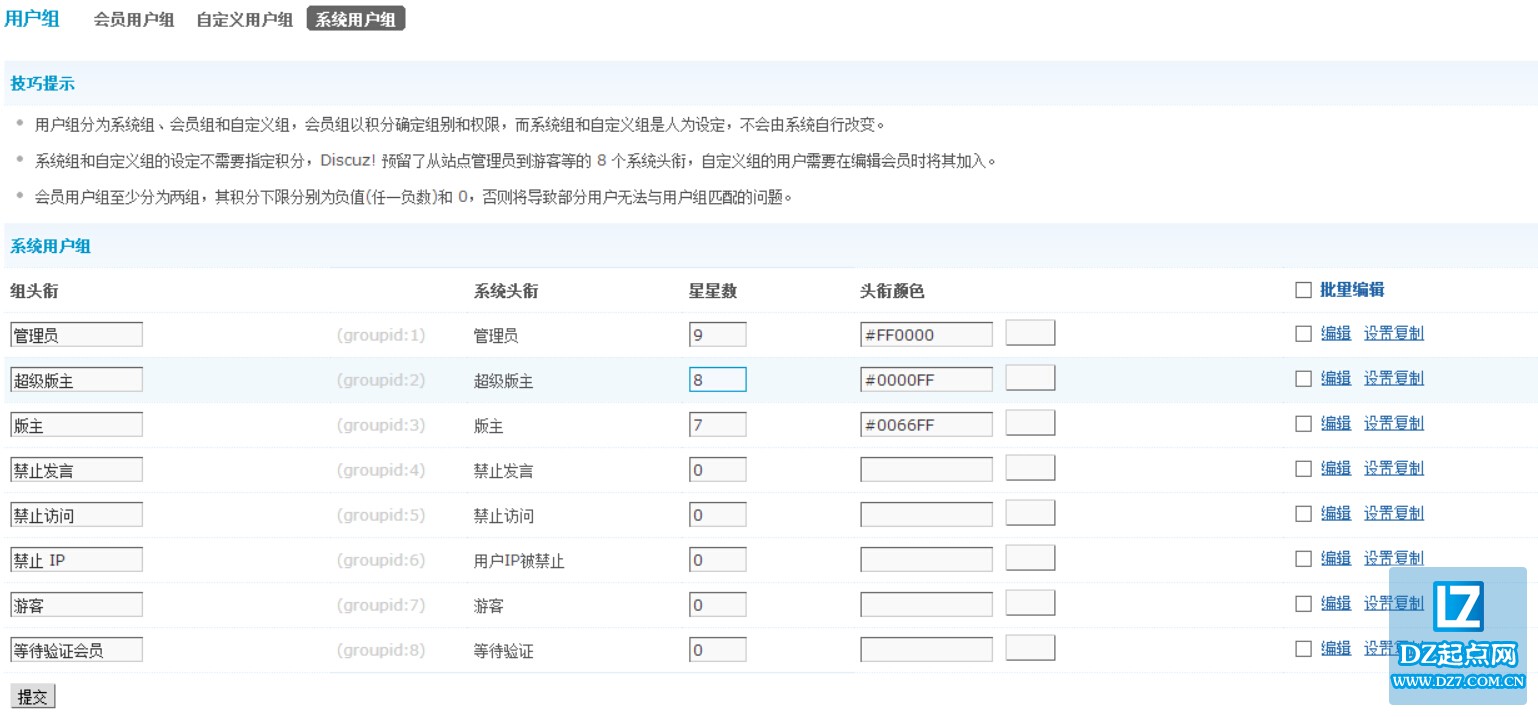
Task: Check the checkbox on the 管理员 row
Action: [1303, 333]
